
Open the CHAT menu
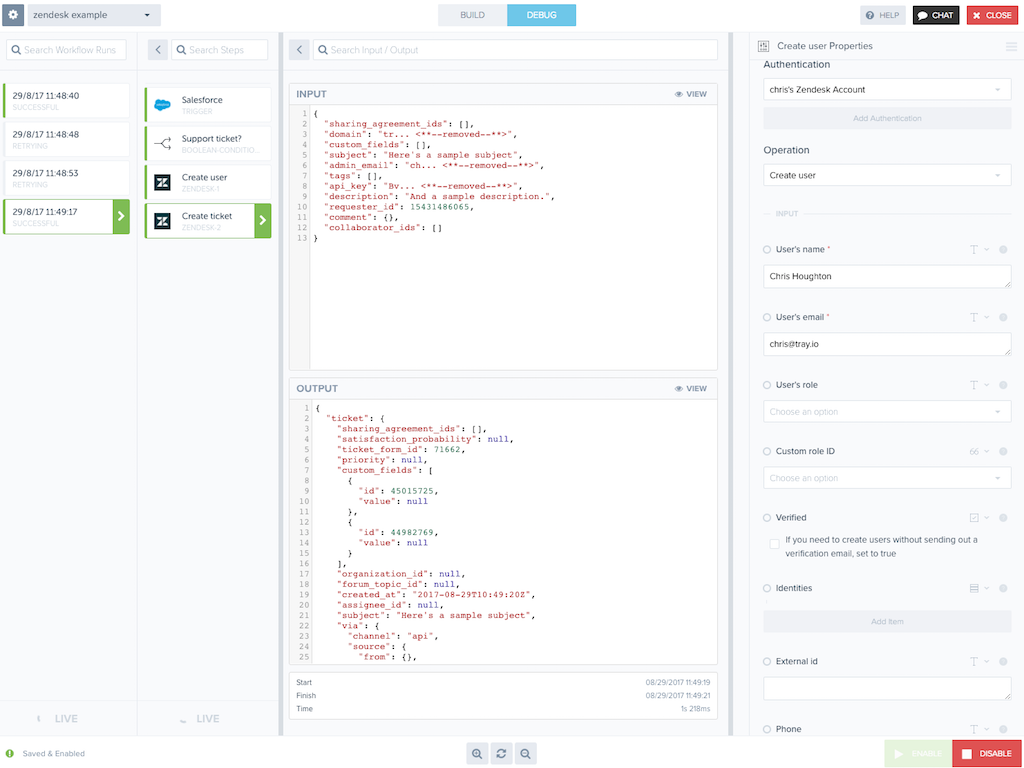936,15
